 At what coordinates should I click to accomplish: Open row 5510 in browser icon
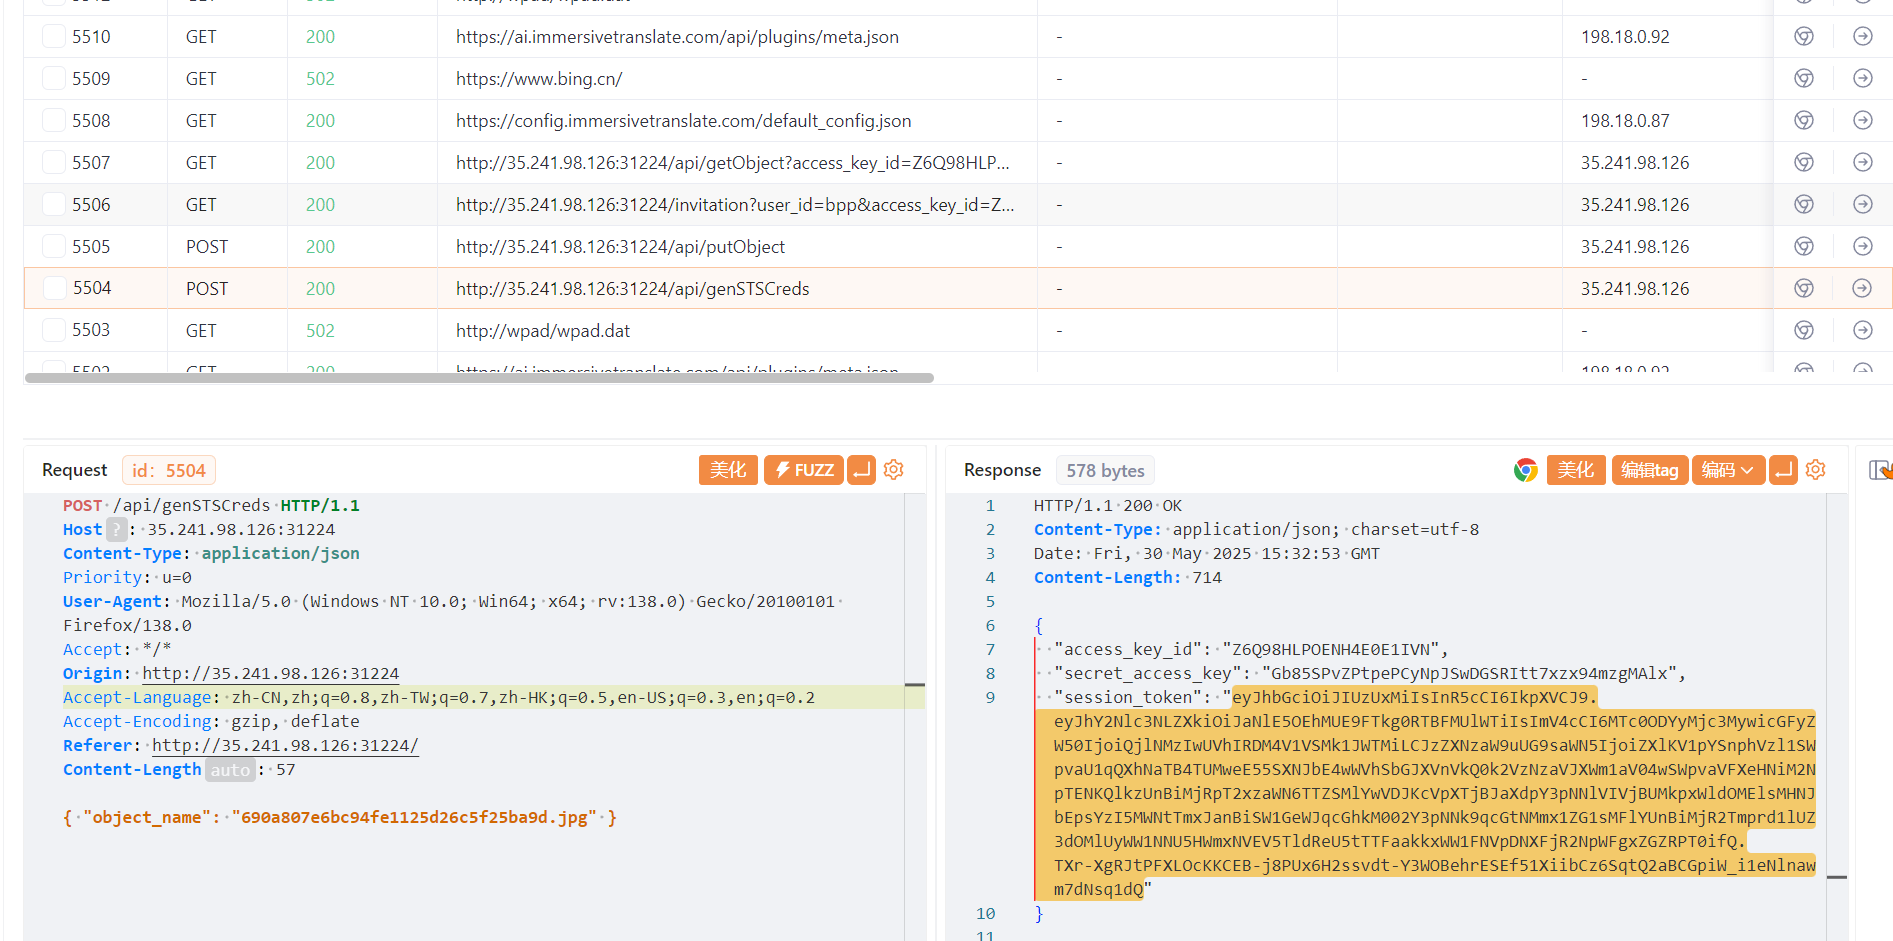click(x=1804, y=36)
